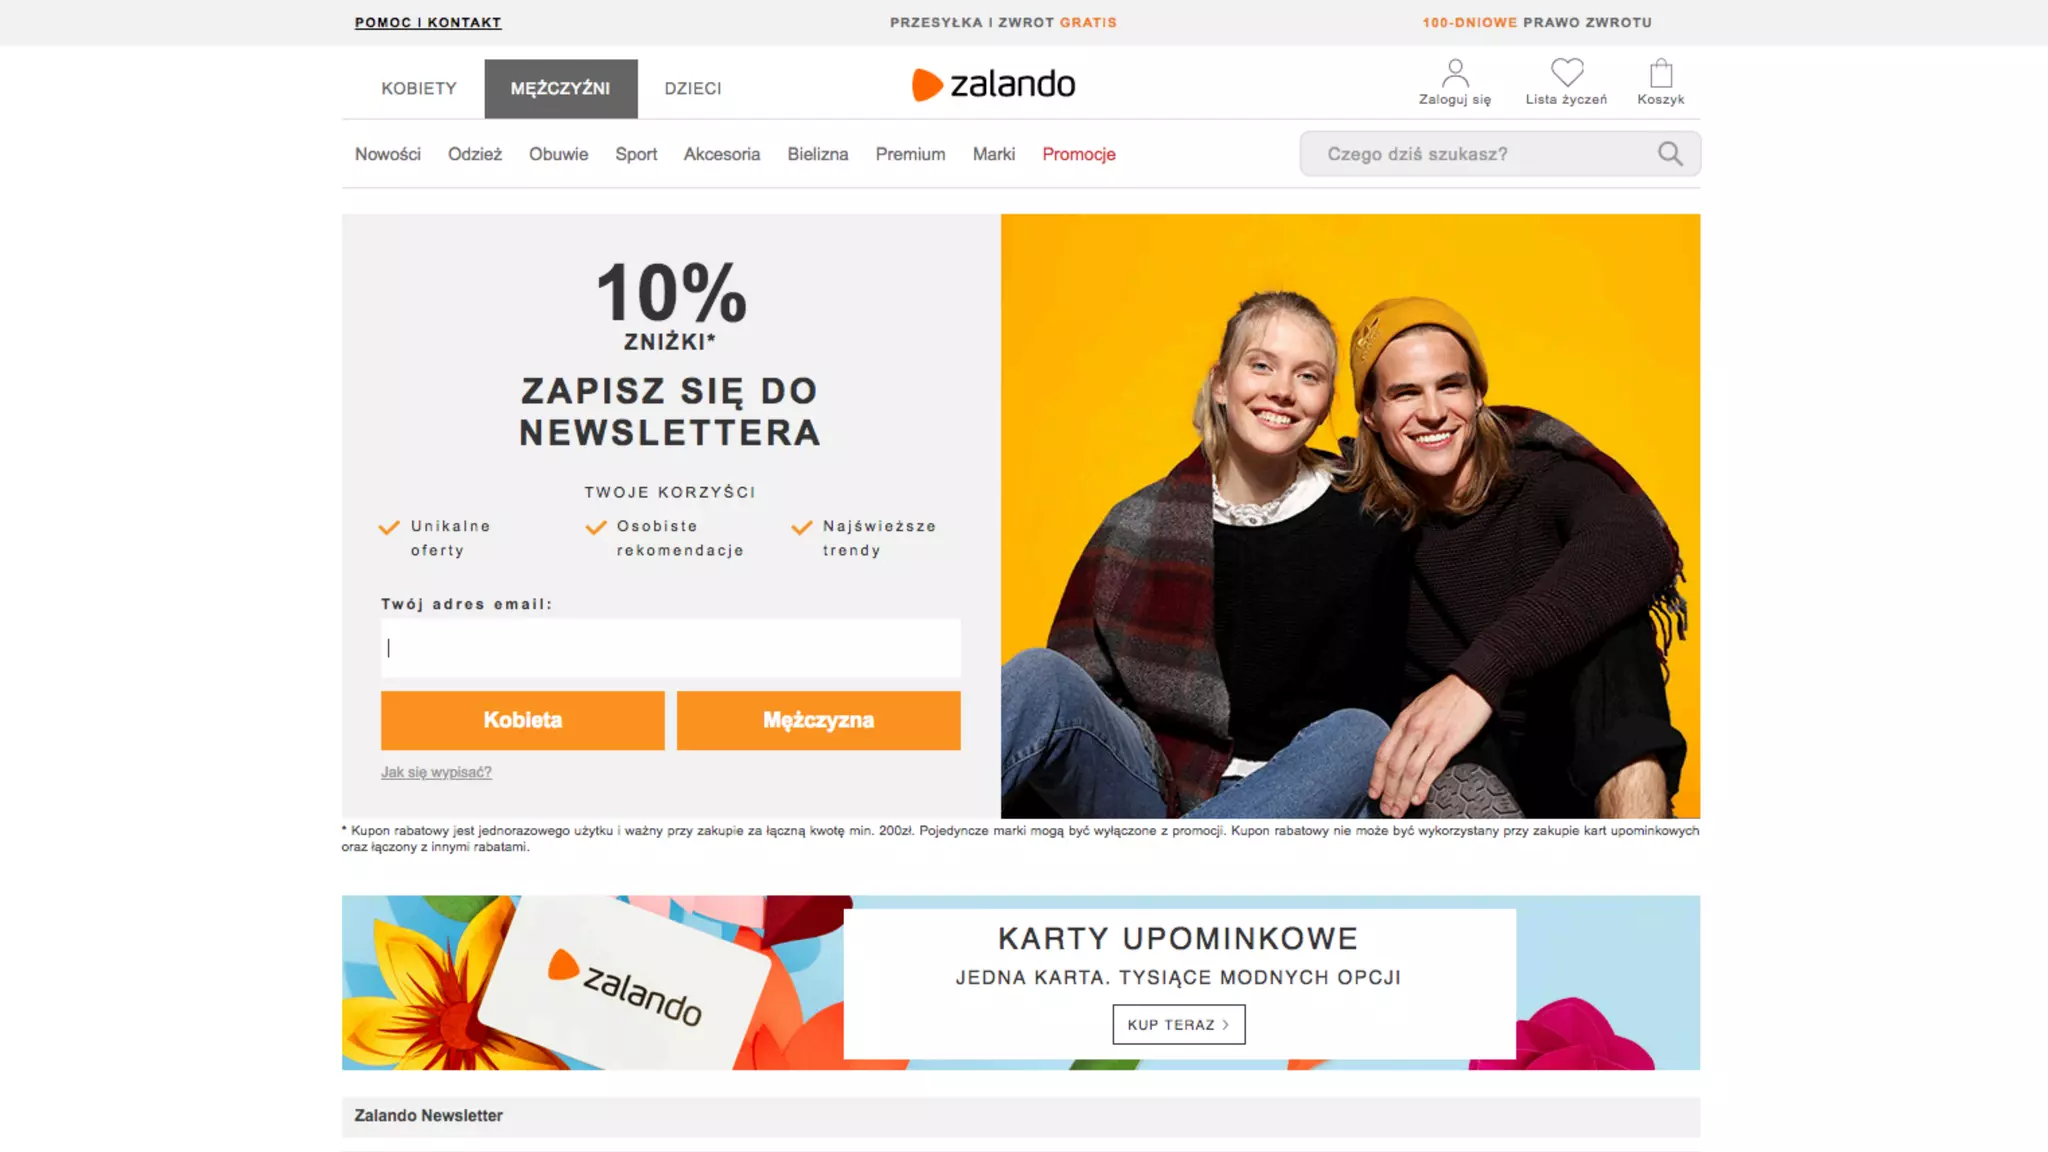
Task: Select the Mężczyźni tab
Action: pos(560,88)
